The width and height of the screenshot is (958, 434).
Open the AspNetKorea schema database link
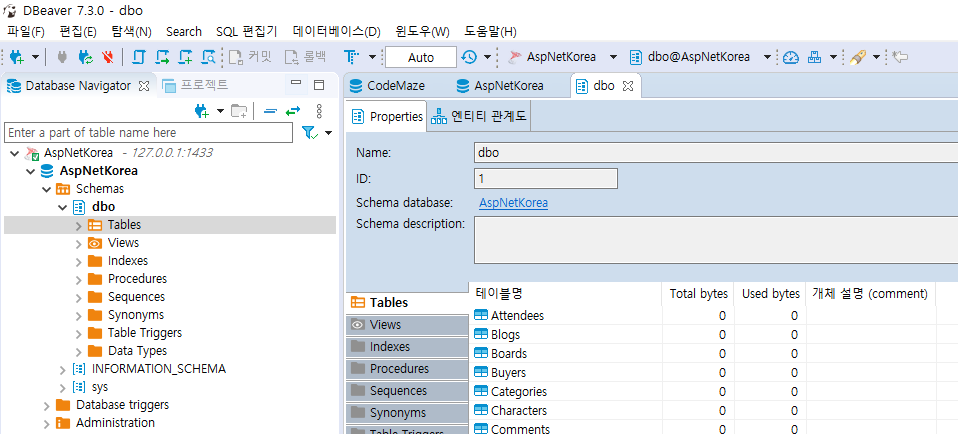[513, 203]
